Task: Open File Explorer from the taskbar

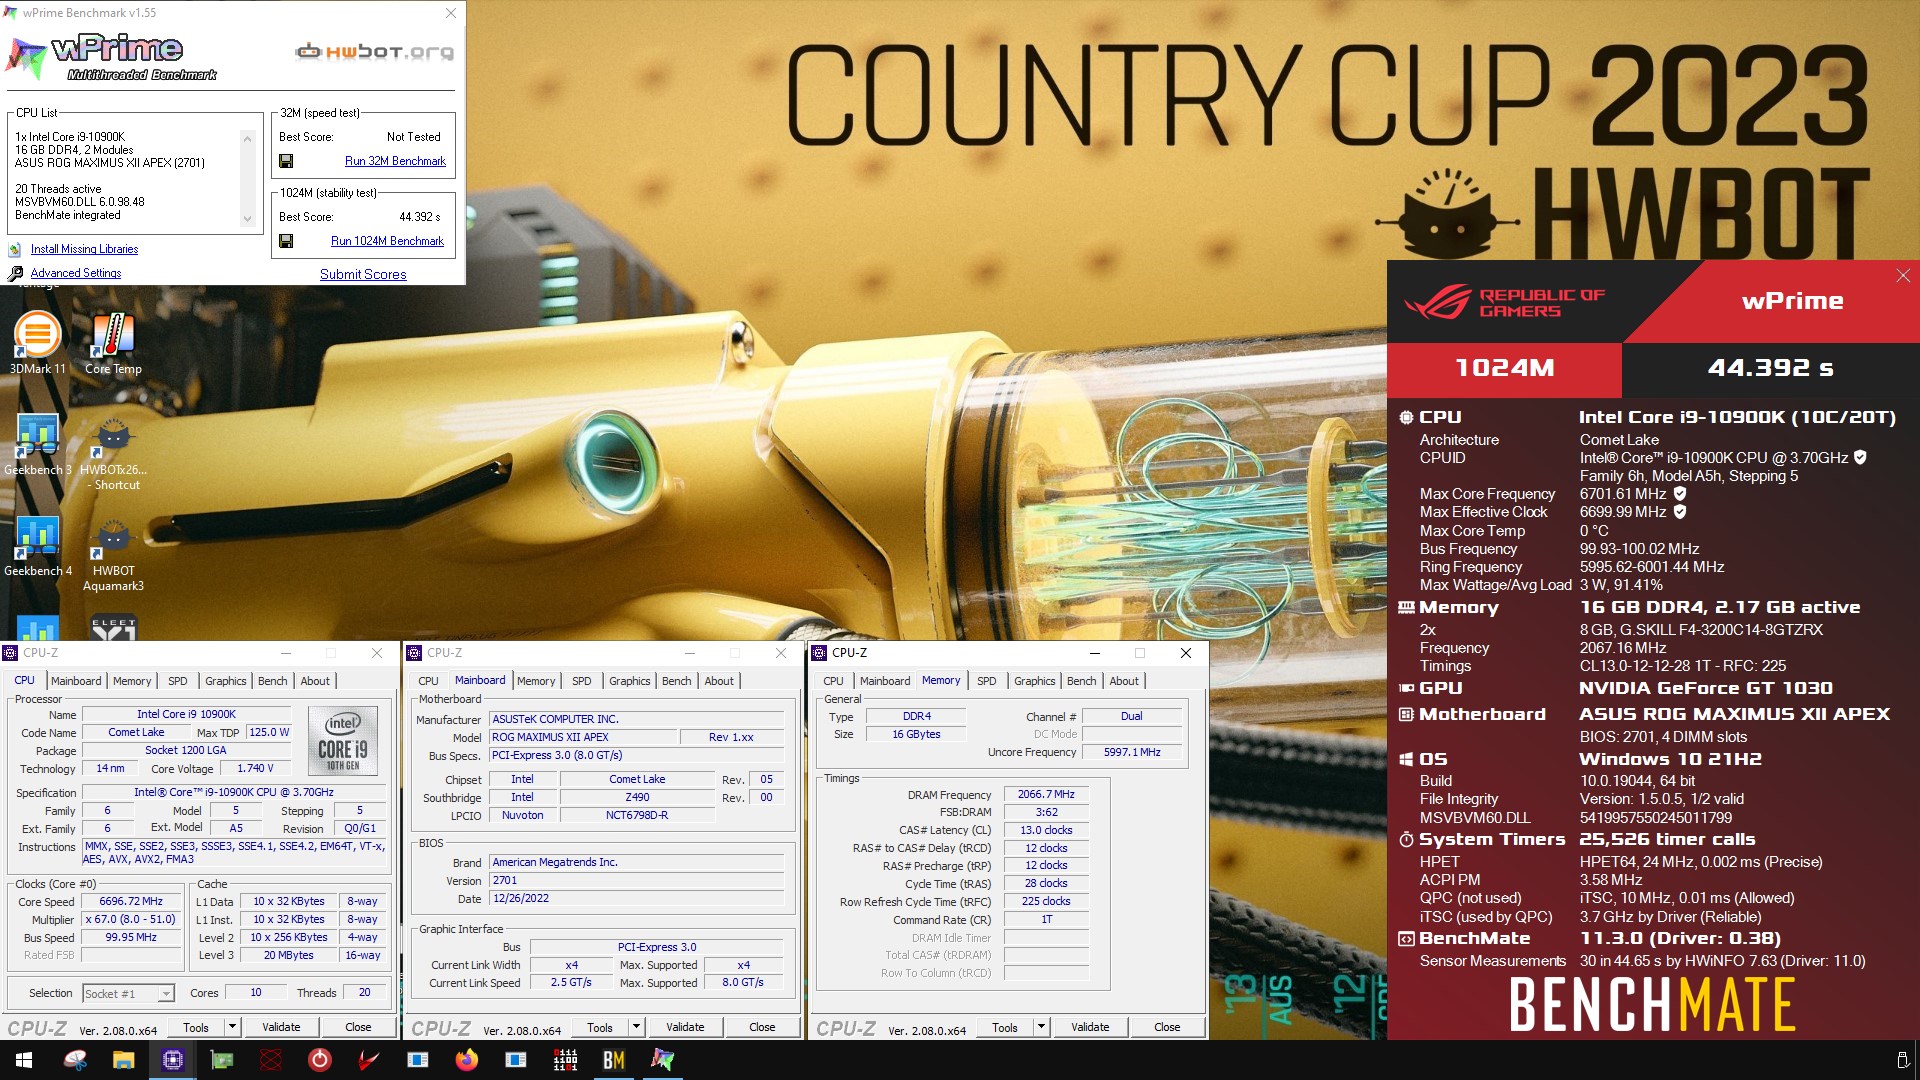Action: click(123, 1060)
